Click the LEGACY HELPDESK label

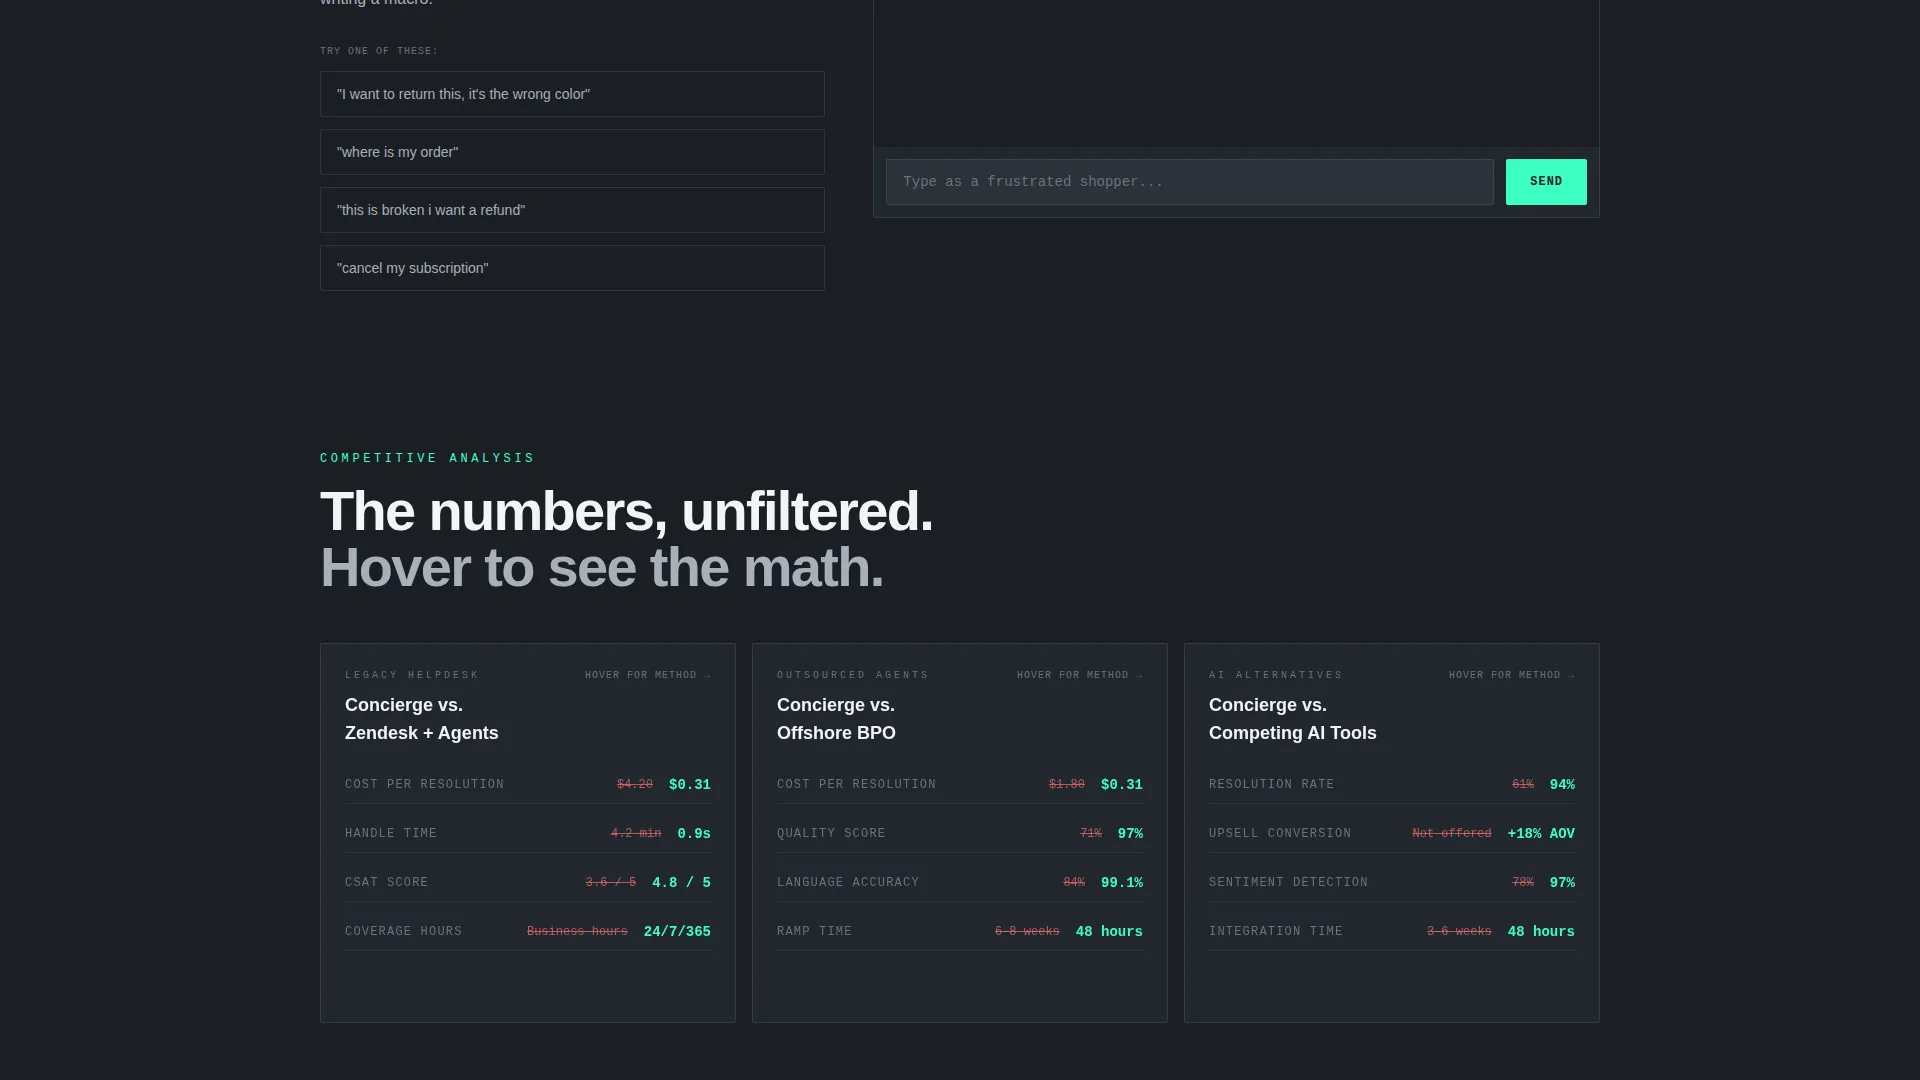412,675
